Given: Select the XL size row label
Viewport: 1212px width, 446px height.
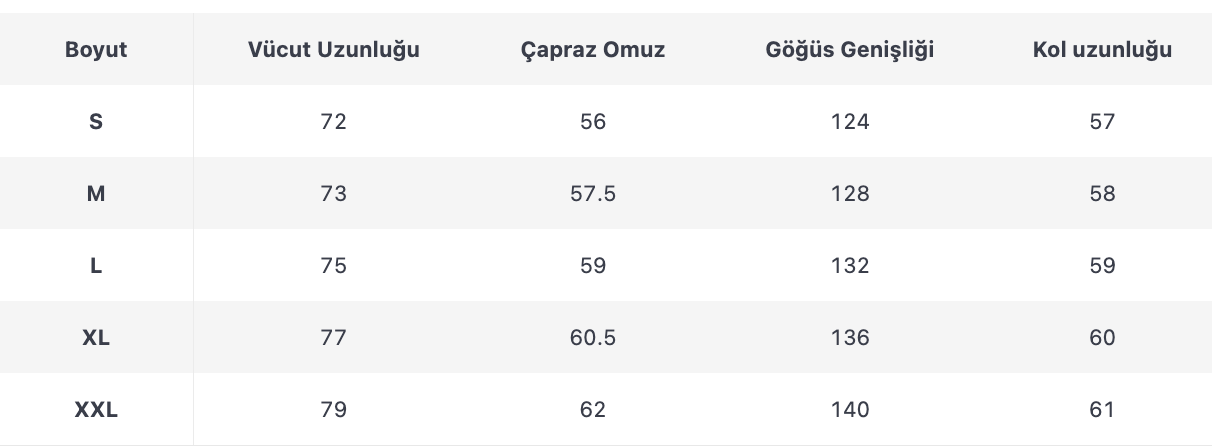Looking at the screenshot, I should click(x=96, y=338).
